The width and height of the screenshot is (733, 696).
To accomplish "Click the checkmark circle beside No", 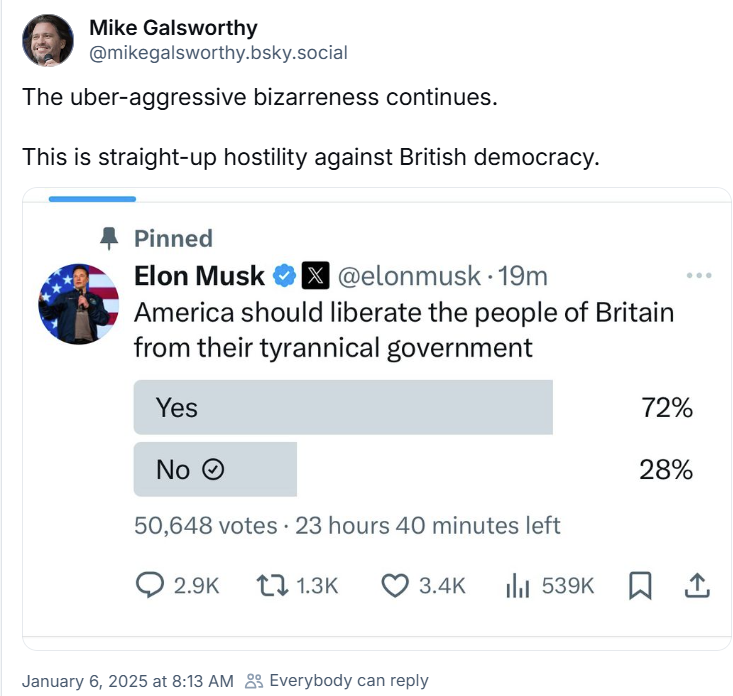I will (x=212, y=469).
